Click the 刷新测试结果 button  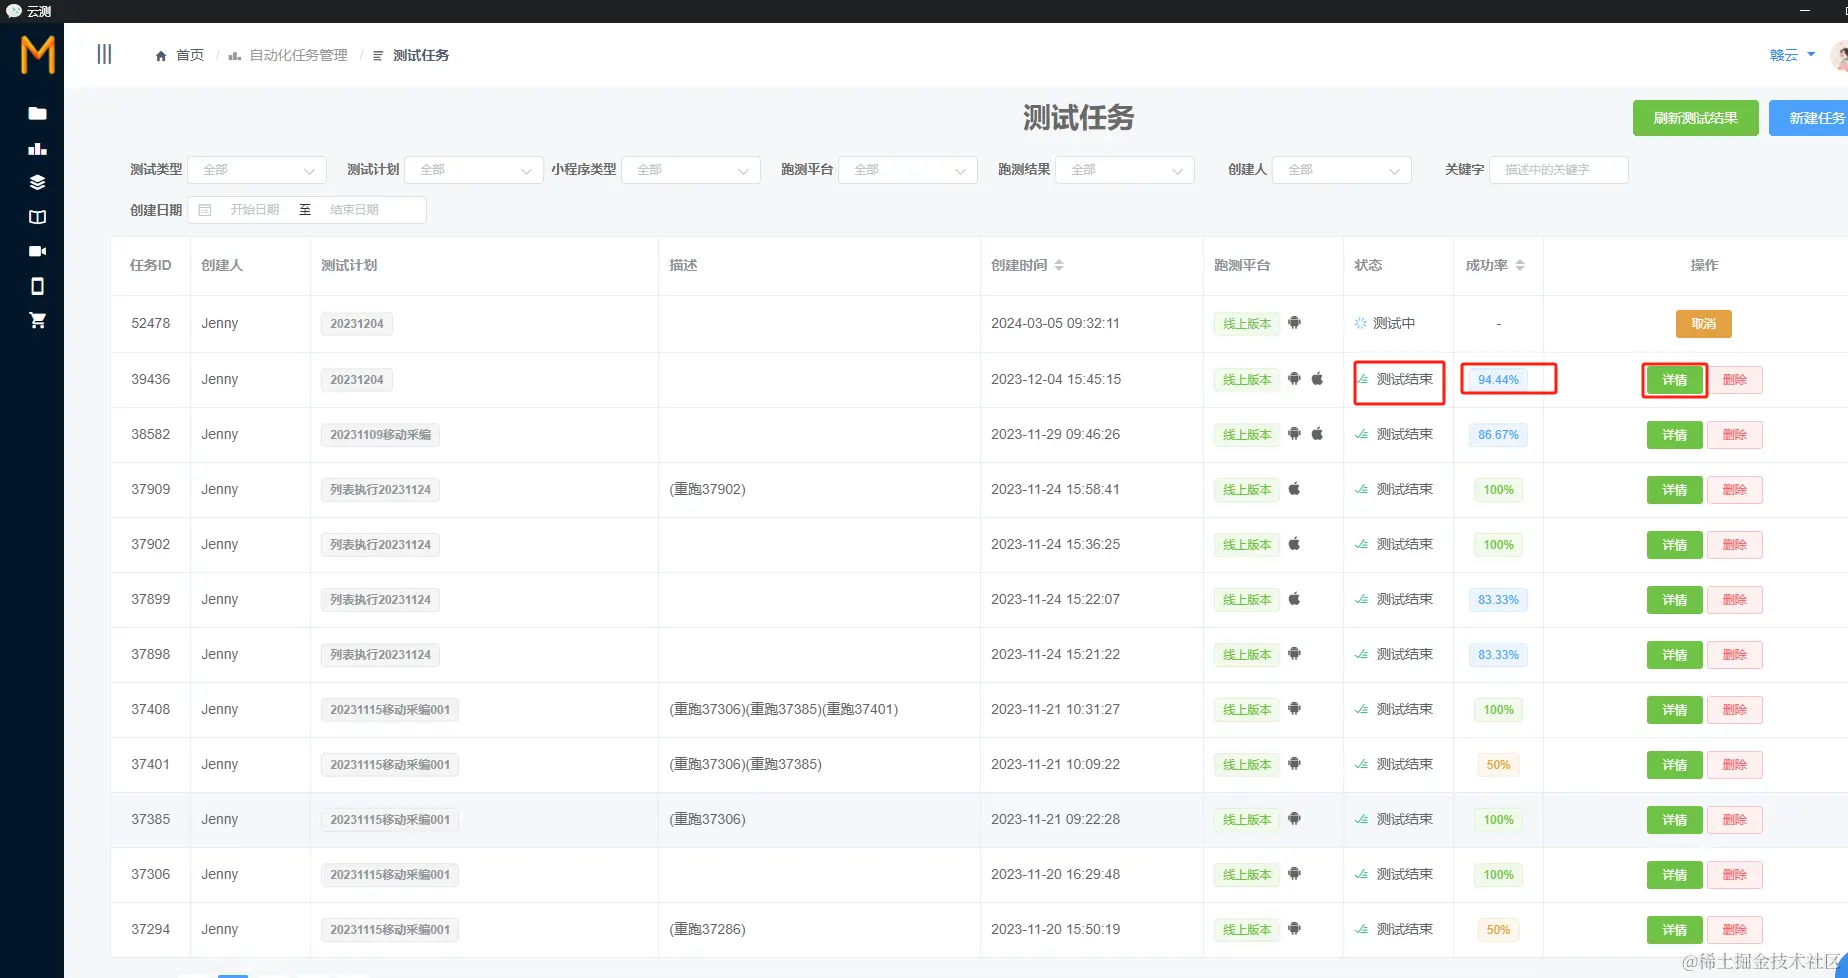pyautogui.click(x=1696, y=118)
